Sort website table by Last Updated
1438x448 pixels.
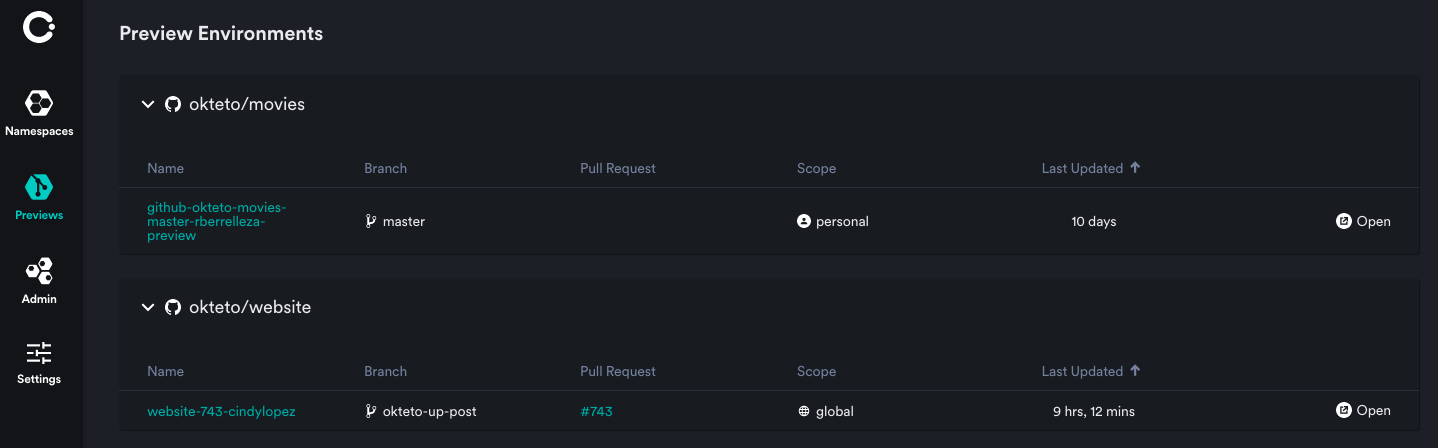pos(1090,371)
